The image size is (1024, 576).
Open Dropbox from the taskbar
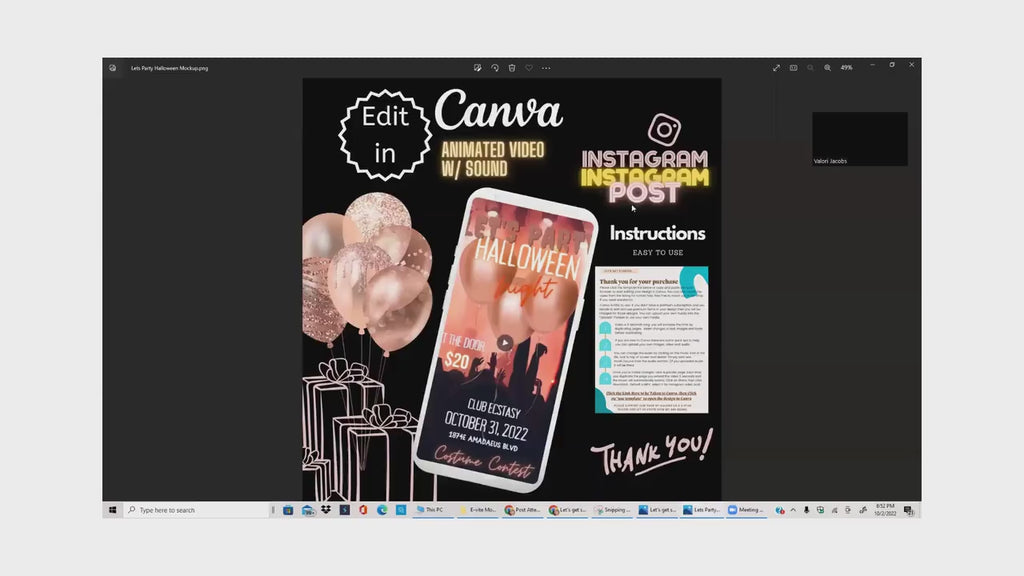coord(326,510)
